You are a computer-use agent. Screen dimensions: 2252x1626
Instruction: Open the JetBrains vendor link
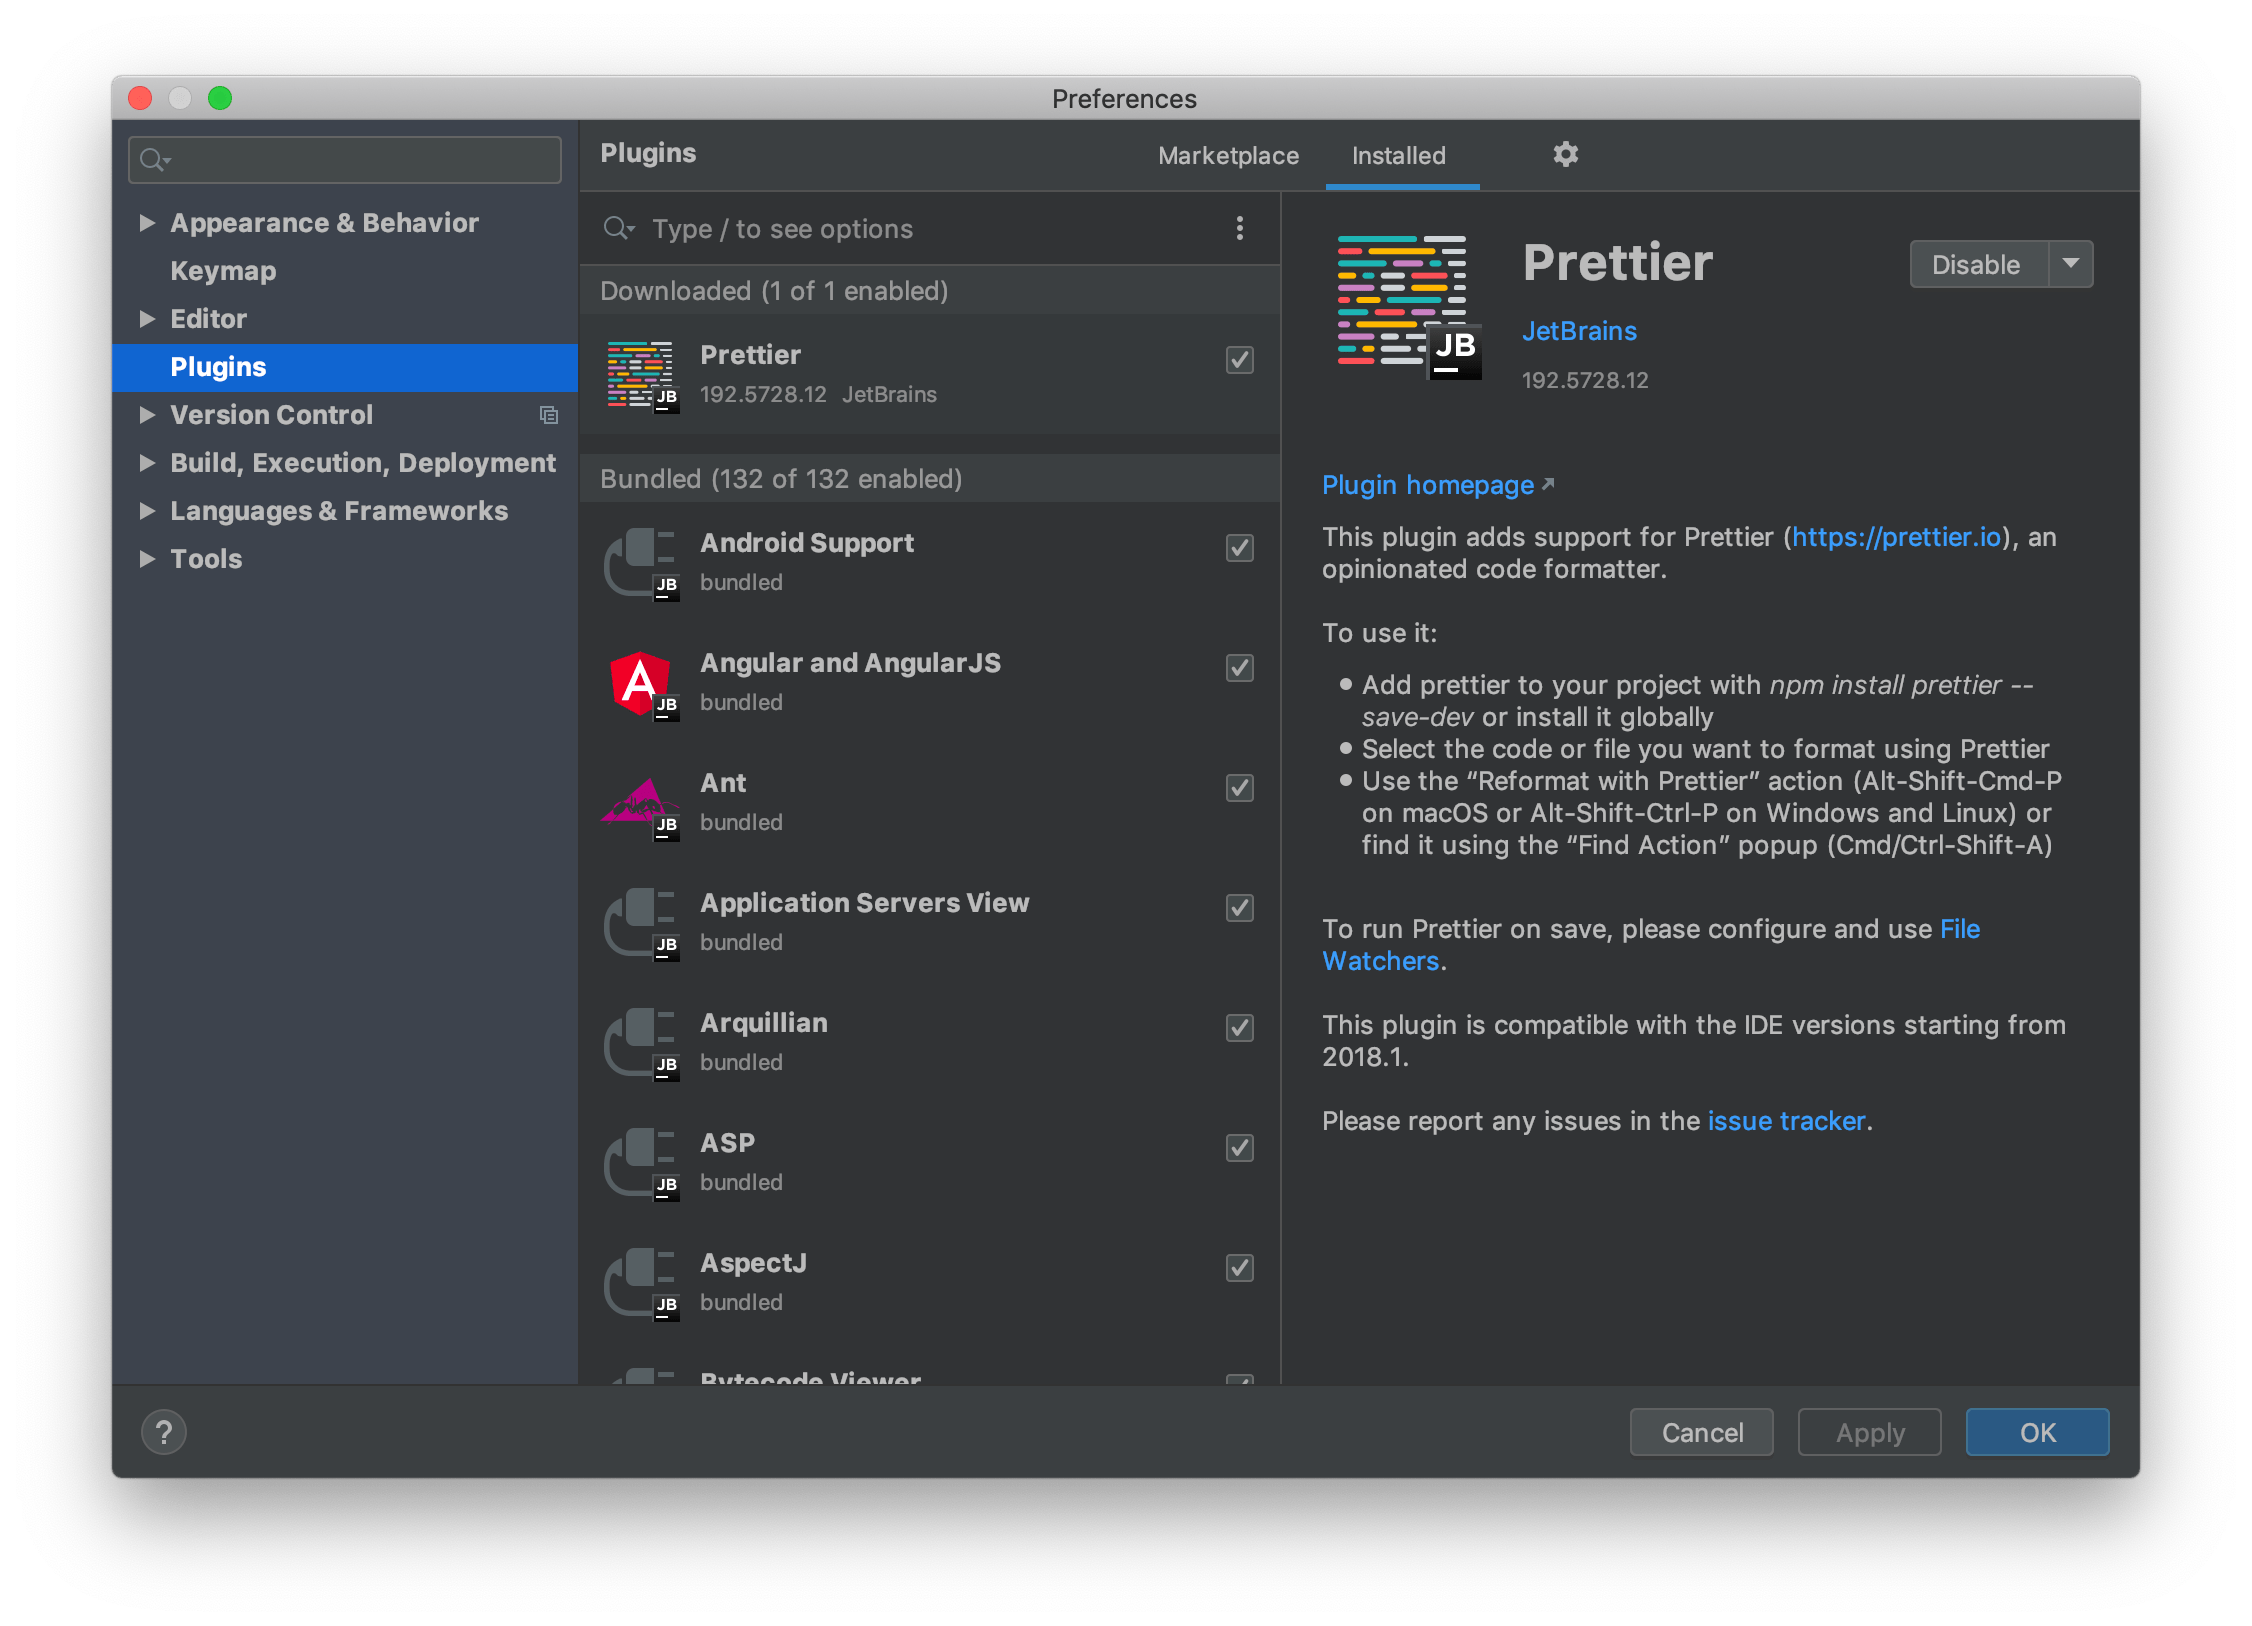pyautogui.click(x=1578, y=331)
